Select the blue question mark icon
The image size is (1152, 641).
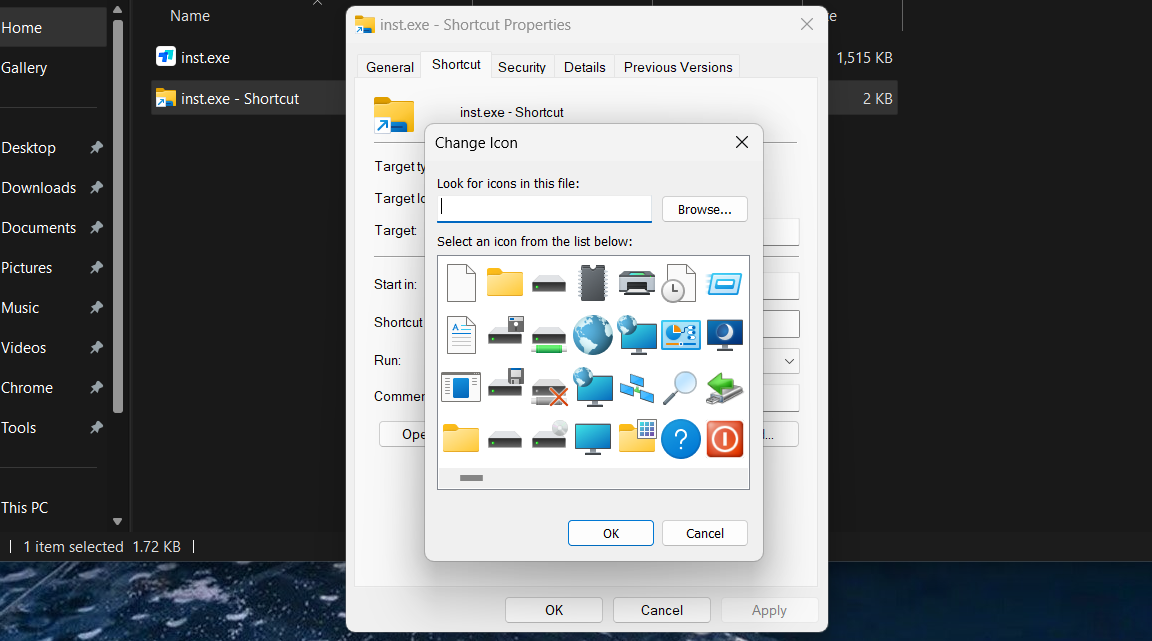[x=680, y=439]
